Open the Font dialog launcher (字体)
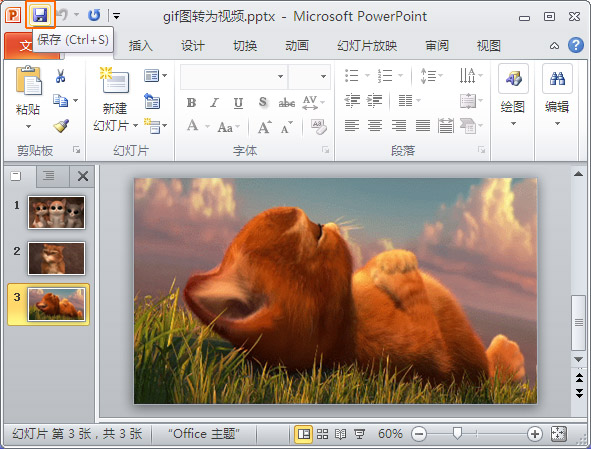Image resolution: width=591 pixels, height=449 pixels. 325,150
